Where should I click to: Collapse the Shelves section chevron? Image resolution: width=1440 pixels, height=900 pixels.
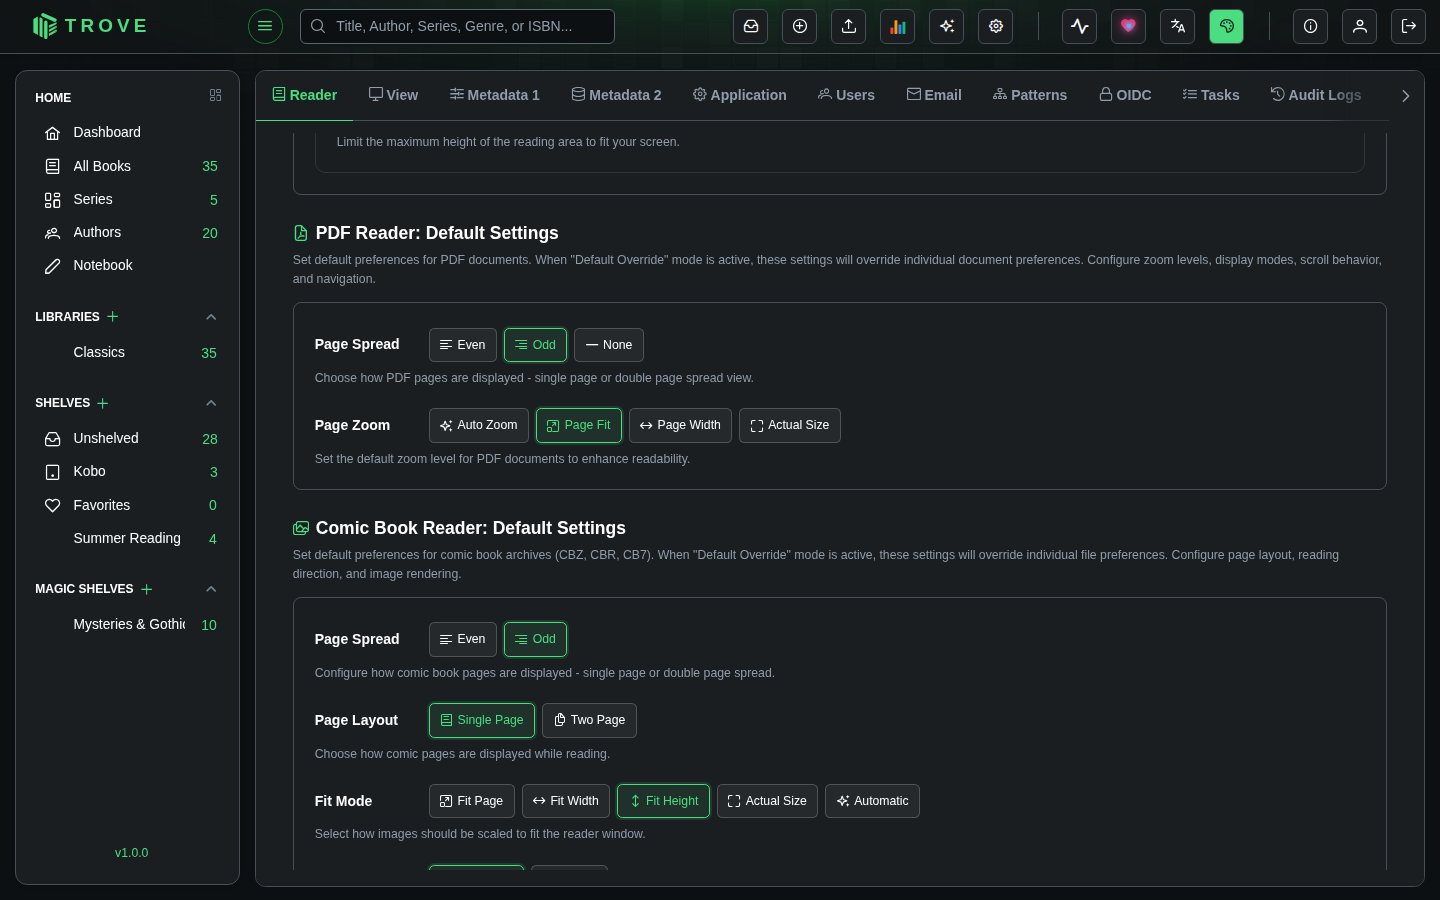(211, 403)
